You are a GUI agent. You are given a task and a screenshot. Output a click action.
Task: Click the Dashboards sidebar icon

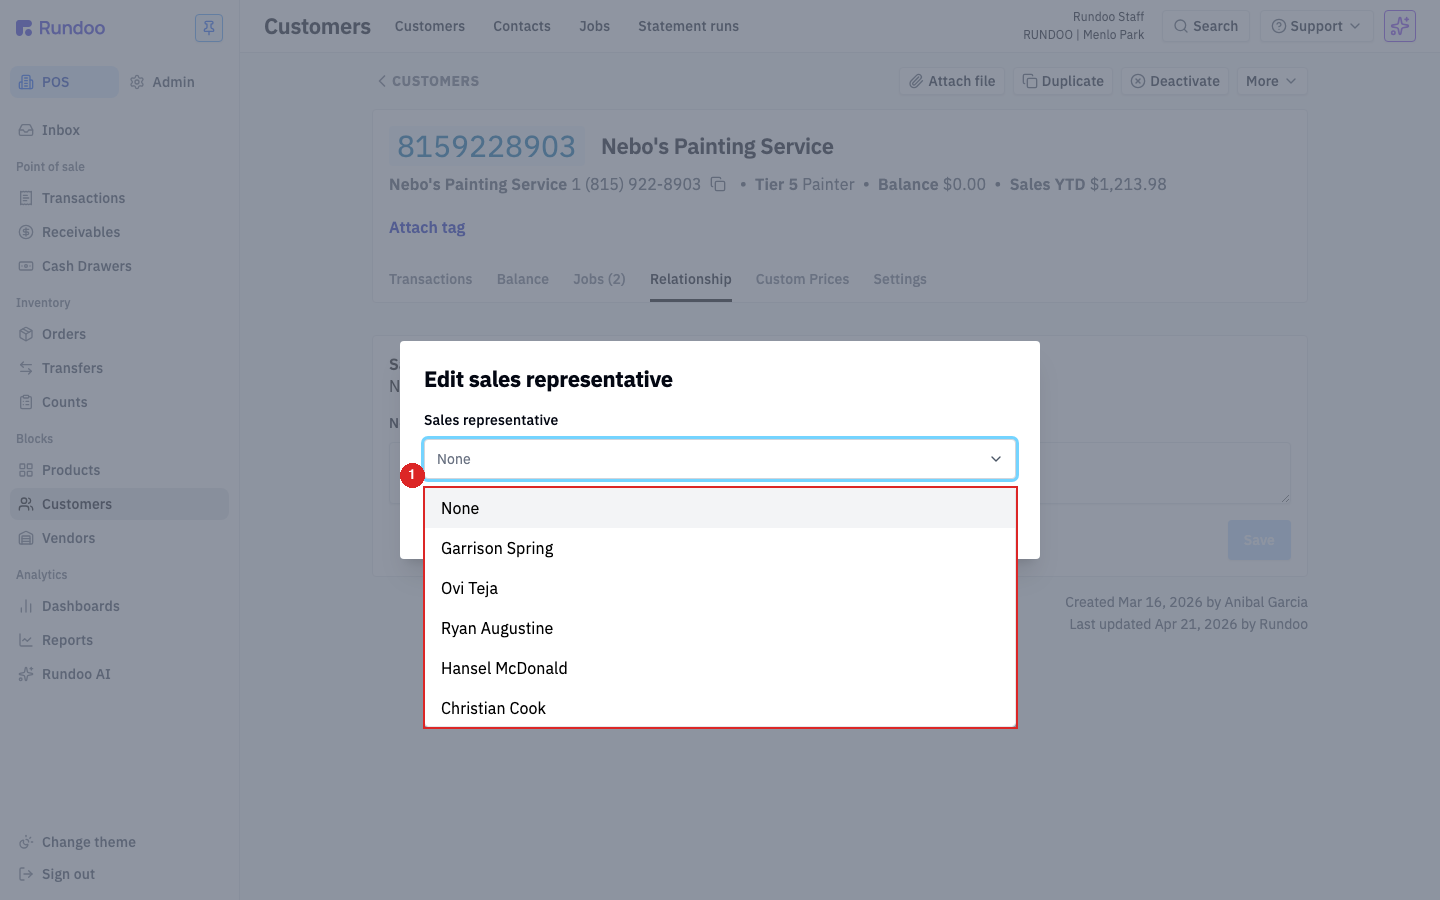[26, 606]
